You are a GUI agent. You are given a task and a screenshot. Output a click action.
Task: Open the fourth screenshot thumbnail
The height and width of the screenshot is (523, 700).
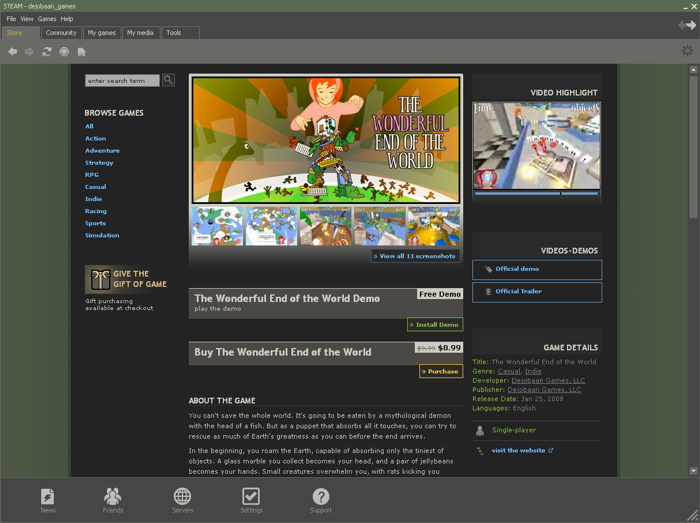(379, 226)
